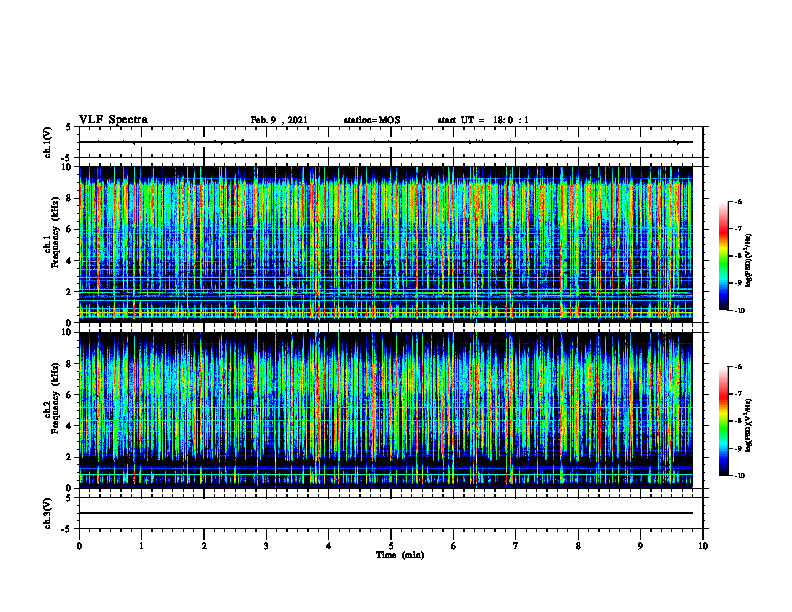
Task: Click the ch.1 color scale log(PSD) label
Action: coord(748,260)
